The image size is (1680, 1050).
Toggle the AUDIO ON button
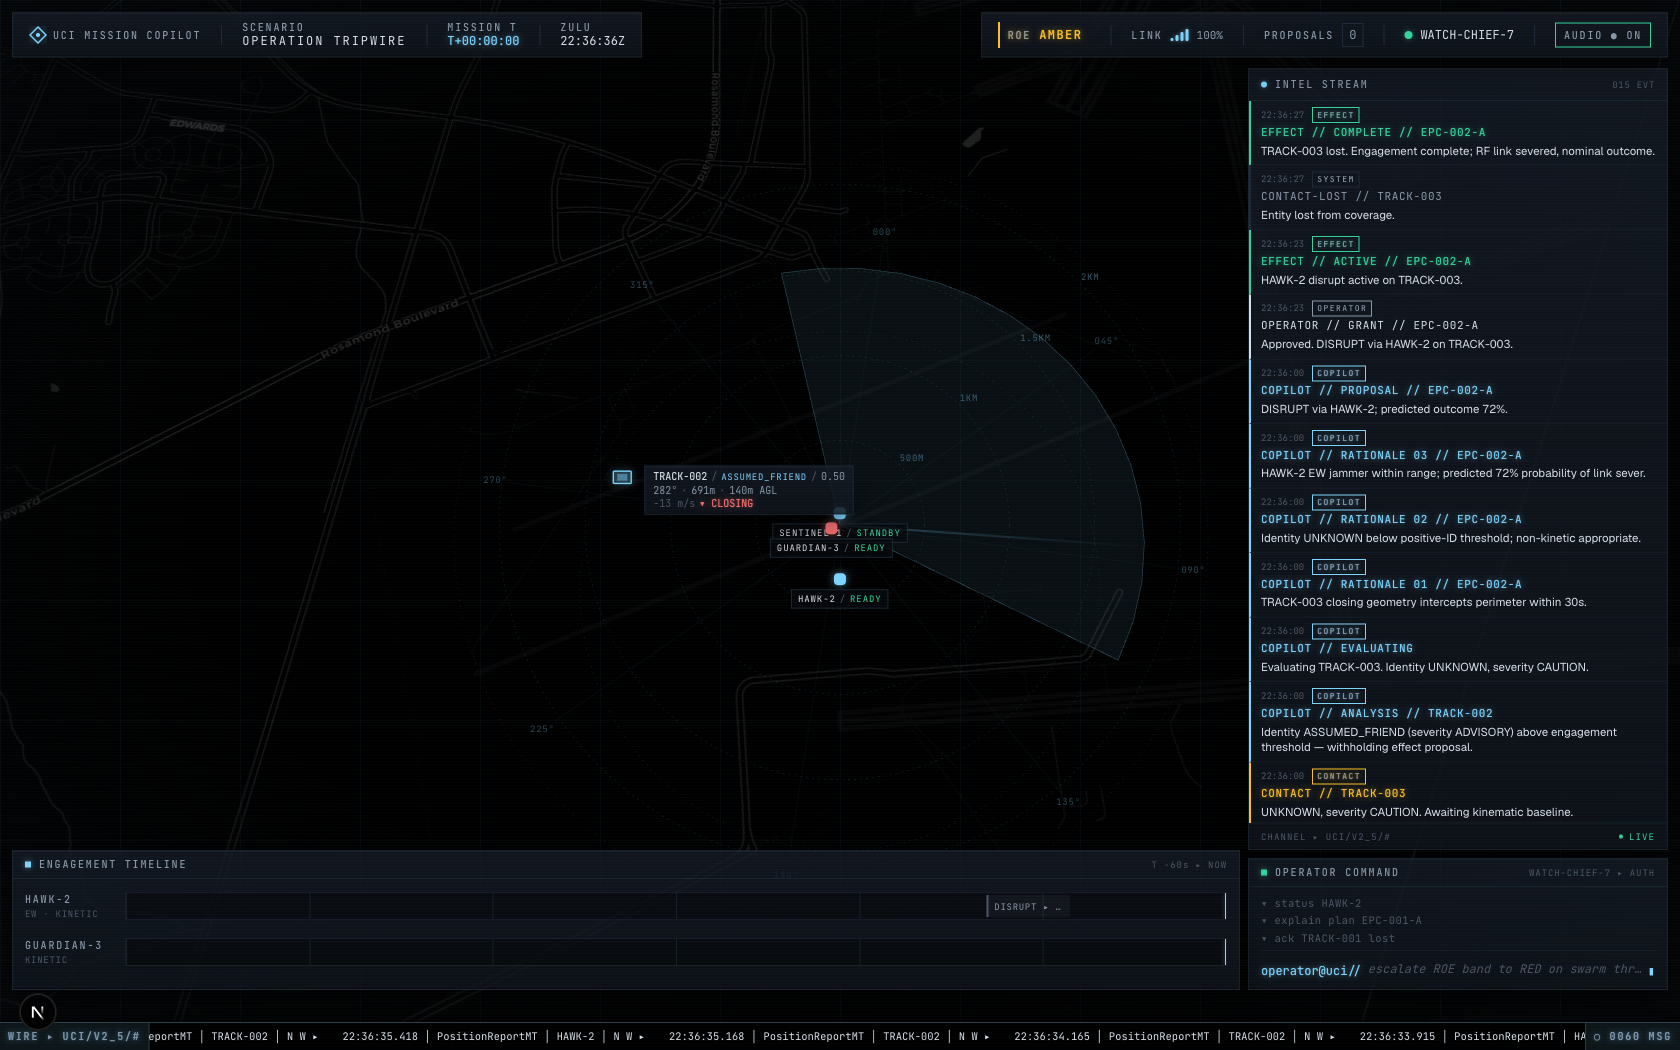[x=1602, y=35]
